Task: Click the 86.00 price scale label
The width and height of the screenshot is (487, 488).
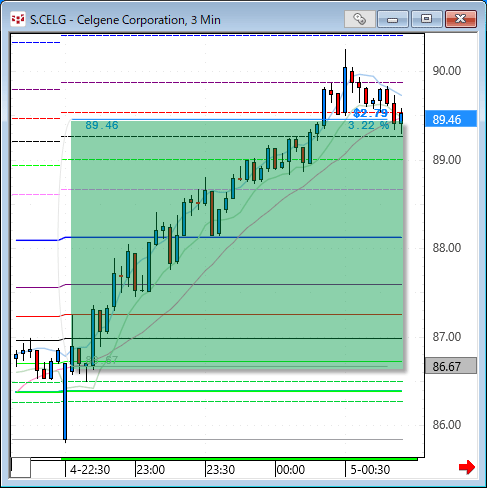Action: click(447, 425)
